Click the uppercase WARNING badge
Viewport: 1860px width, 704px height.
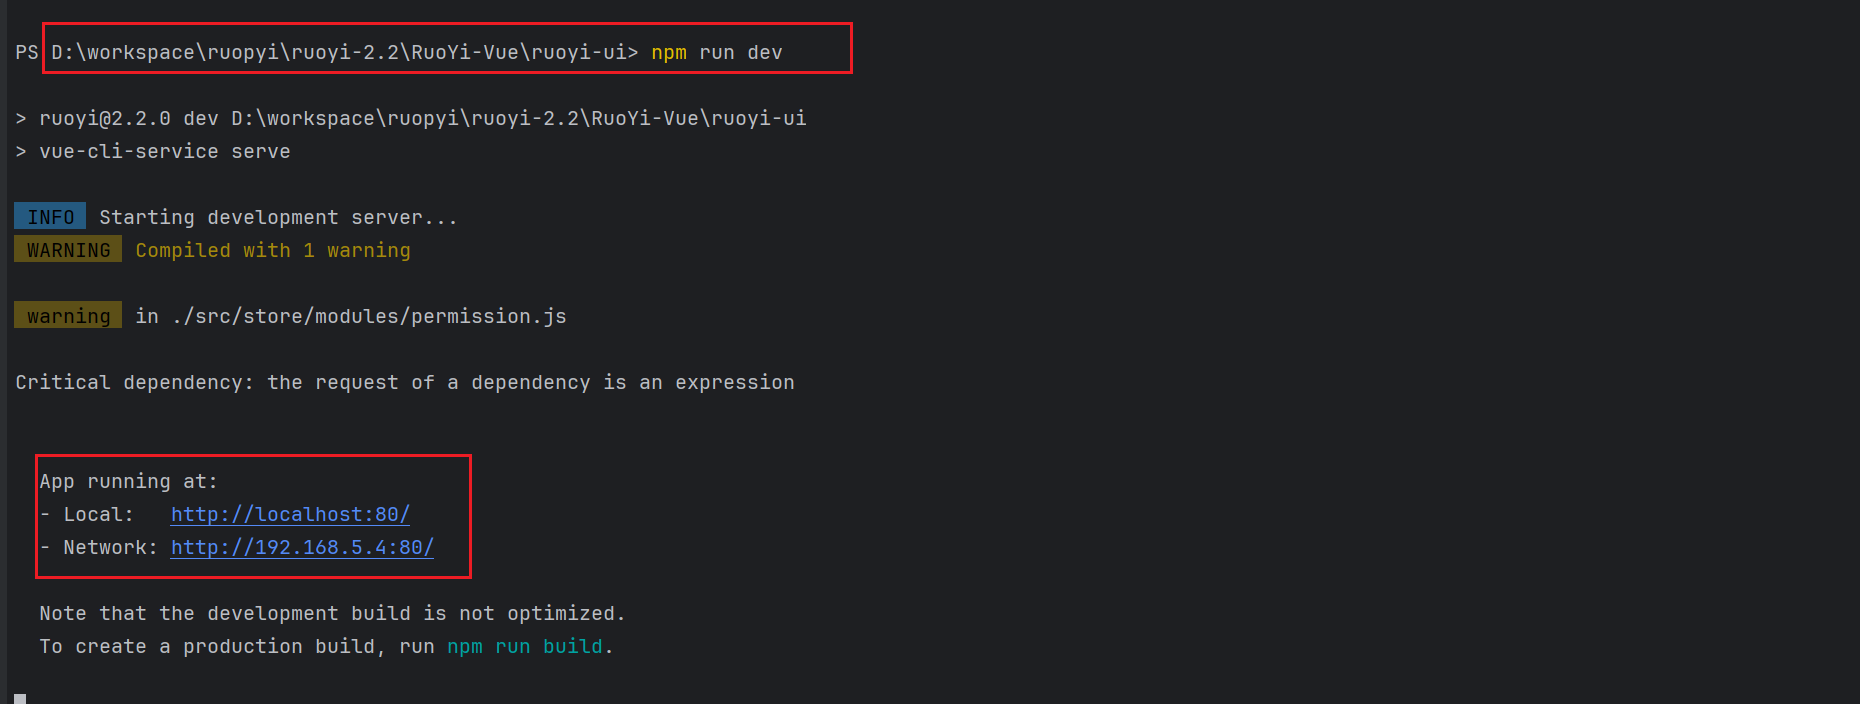pos(68,250)
